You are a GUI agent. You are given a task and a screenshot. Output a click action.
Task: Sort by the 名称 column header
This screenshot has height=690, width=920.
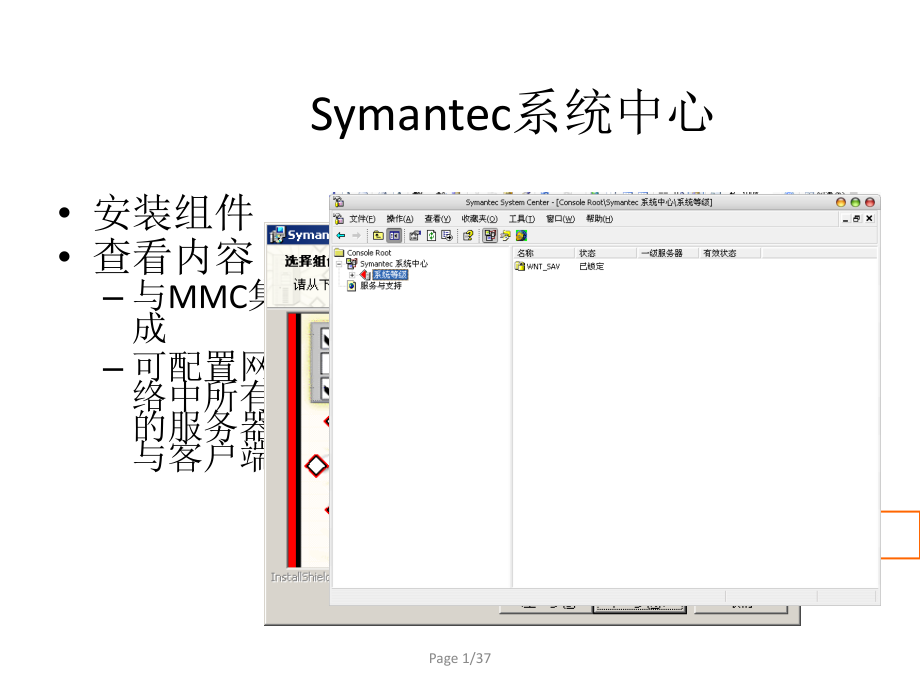(544, 253)
